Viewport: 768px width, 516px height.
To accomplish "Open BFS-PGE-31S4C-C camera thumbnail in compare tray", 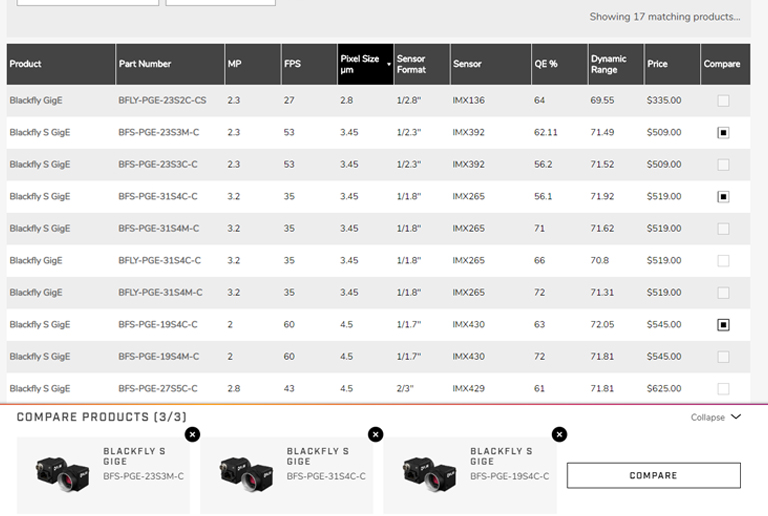I will (x=246, y=473).
